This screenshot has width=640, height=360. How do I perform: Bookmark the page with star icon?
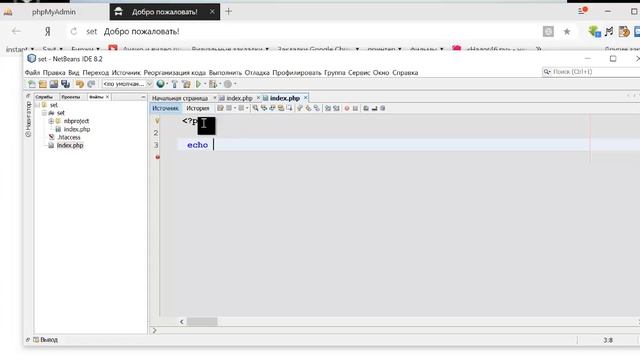pos(567,31)
